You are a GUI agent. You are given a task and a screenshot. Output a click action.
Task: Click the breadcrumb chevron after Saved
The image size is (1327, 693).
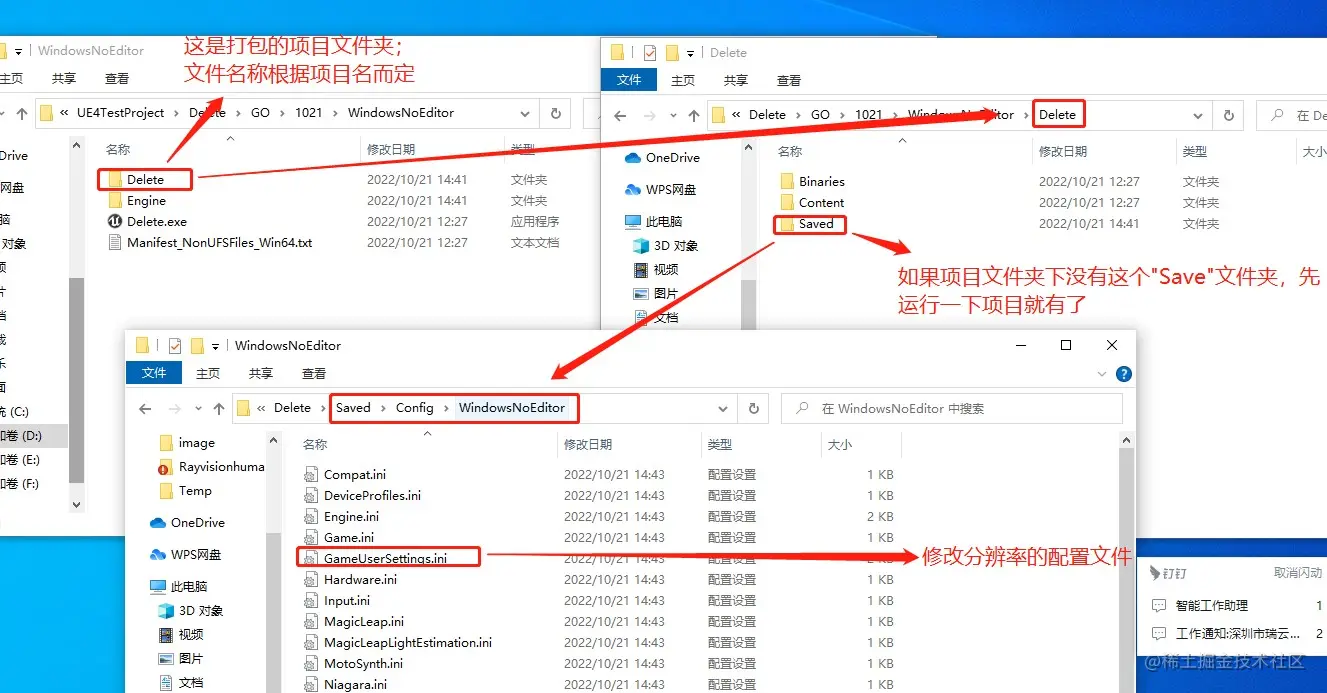[383, 408]
